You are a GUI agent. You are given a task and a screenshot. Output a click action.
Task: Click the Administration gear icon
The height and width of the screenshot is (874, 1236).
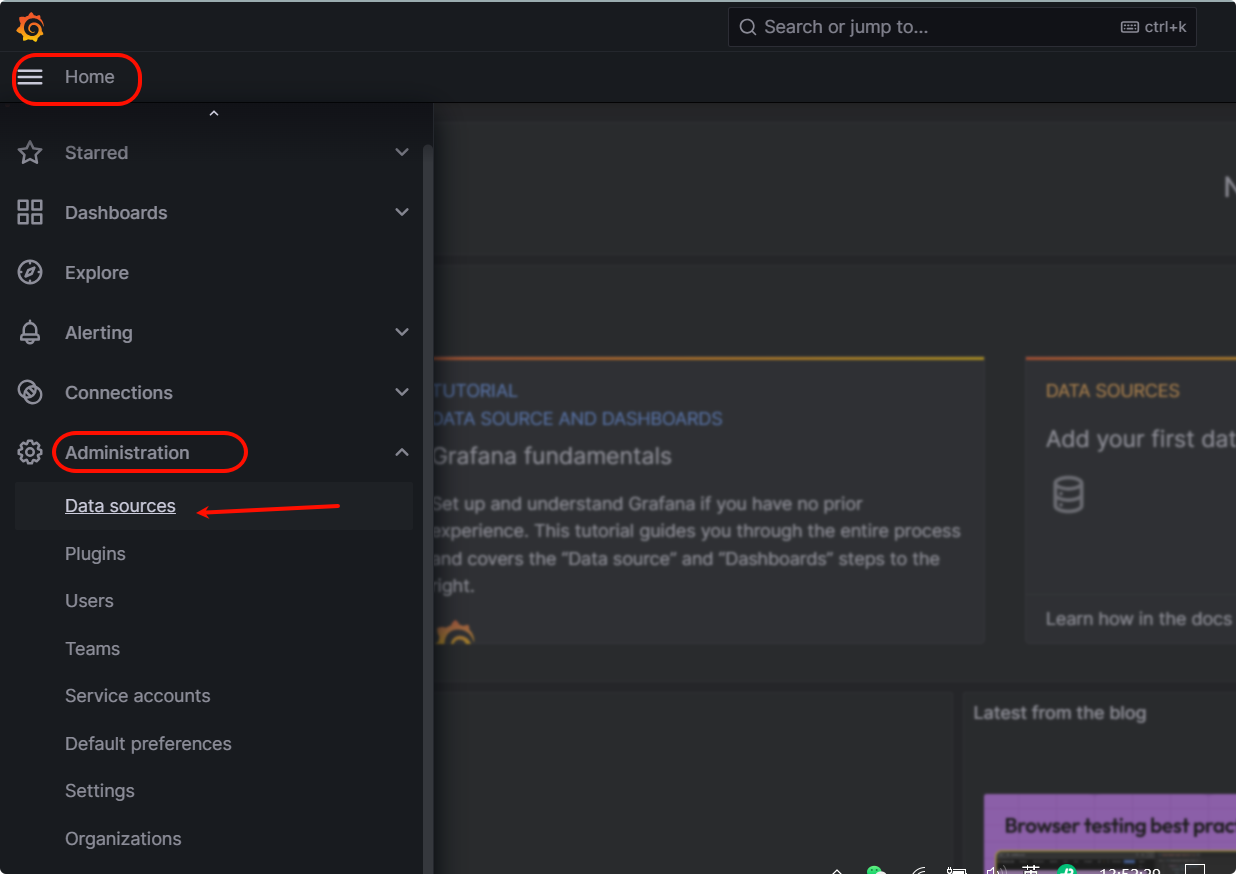pos(30,453)
